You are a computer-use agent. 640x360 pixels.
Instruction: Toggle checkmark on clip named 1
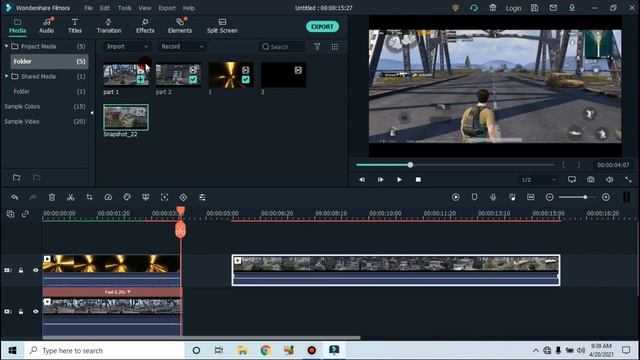point(245,80)
